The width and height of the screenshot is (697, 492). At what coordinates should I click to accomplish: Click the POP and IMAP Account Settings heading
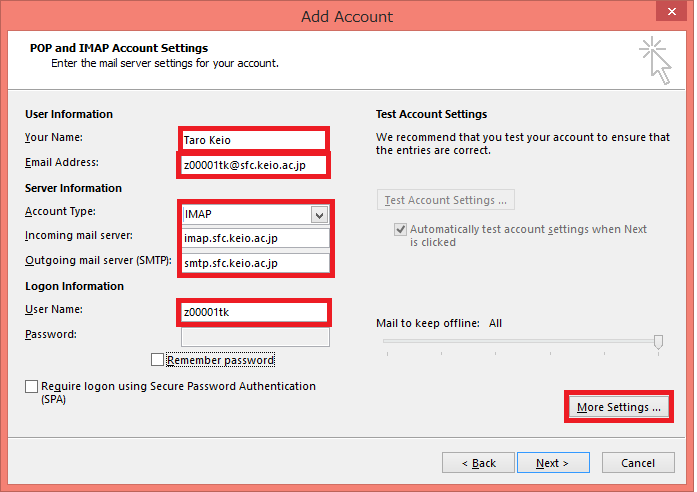pyautogui.click(x=121, y=48)
